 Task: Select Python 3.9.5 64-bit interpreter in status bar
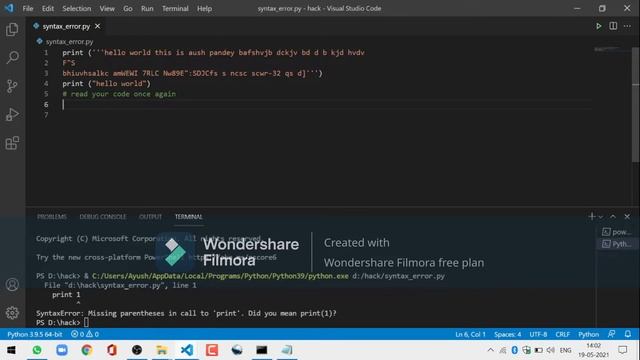click(x=35, y=334)
